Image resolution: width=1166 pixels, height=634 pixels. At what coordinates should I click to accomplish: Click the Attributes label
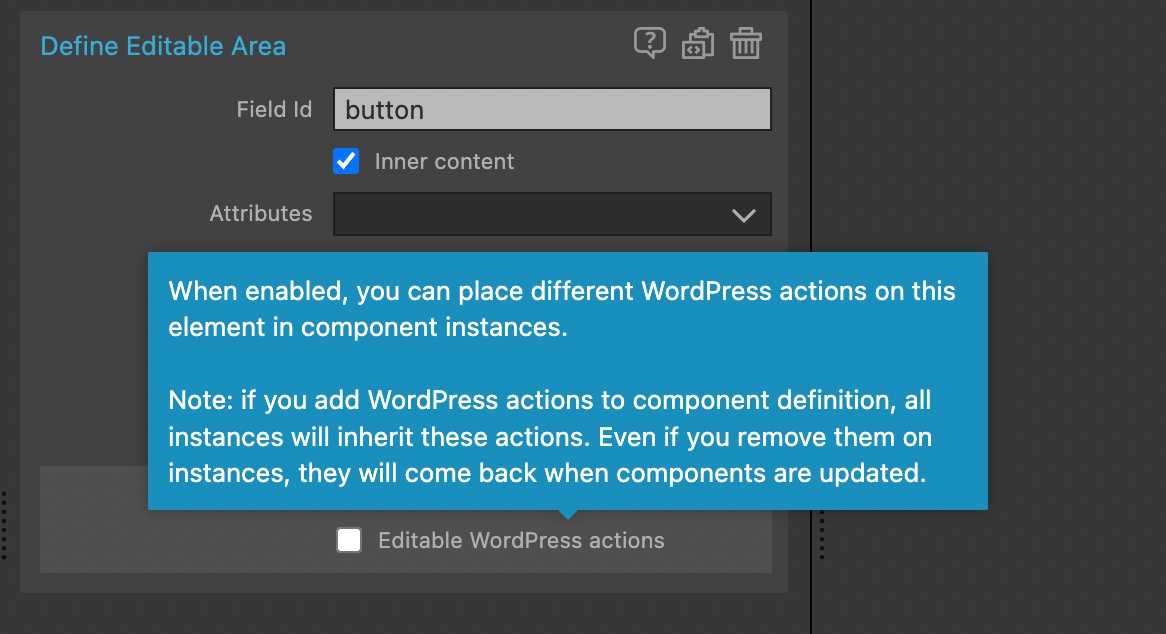pyautogui.click(x=261, y=213)
